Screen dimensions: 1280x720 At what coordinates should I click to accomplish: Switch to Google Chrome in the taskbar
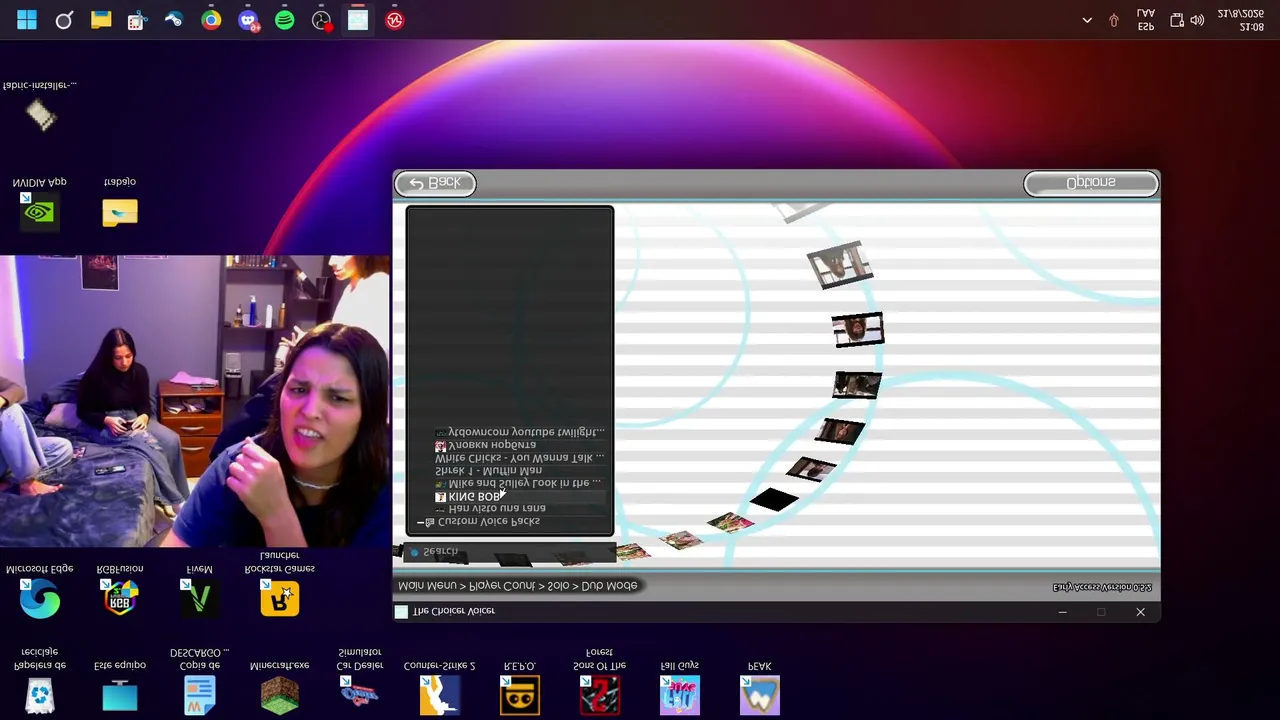coord(211,20)
